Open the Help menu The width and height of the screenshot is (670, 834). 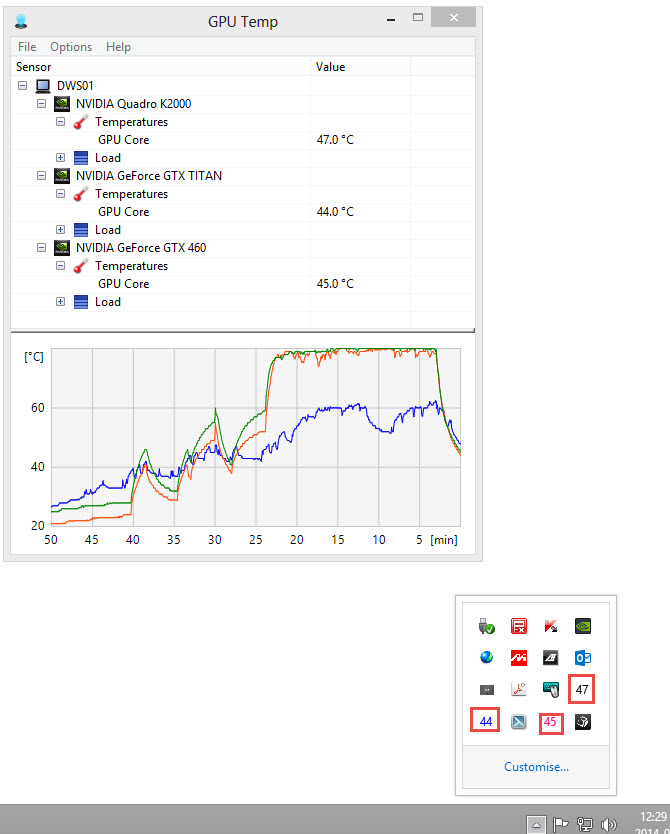pyautogui.click(x=118, y=47)
